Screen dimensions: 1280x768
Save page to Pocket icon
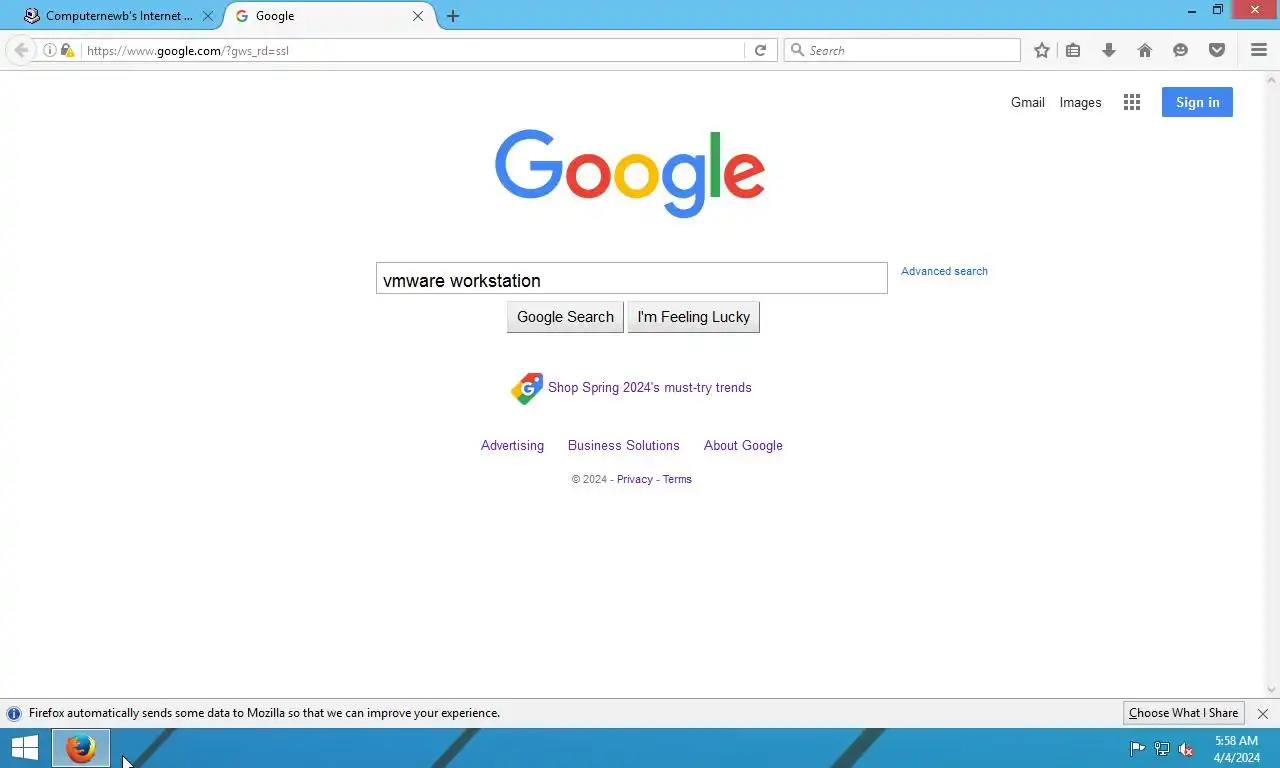click(x=1217, y=50)
